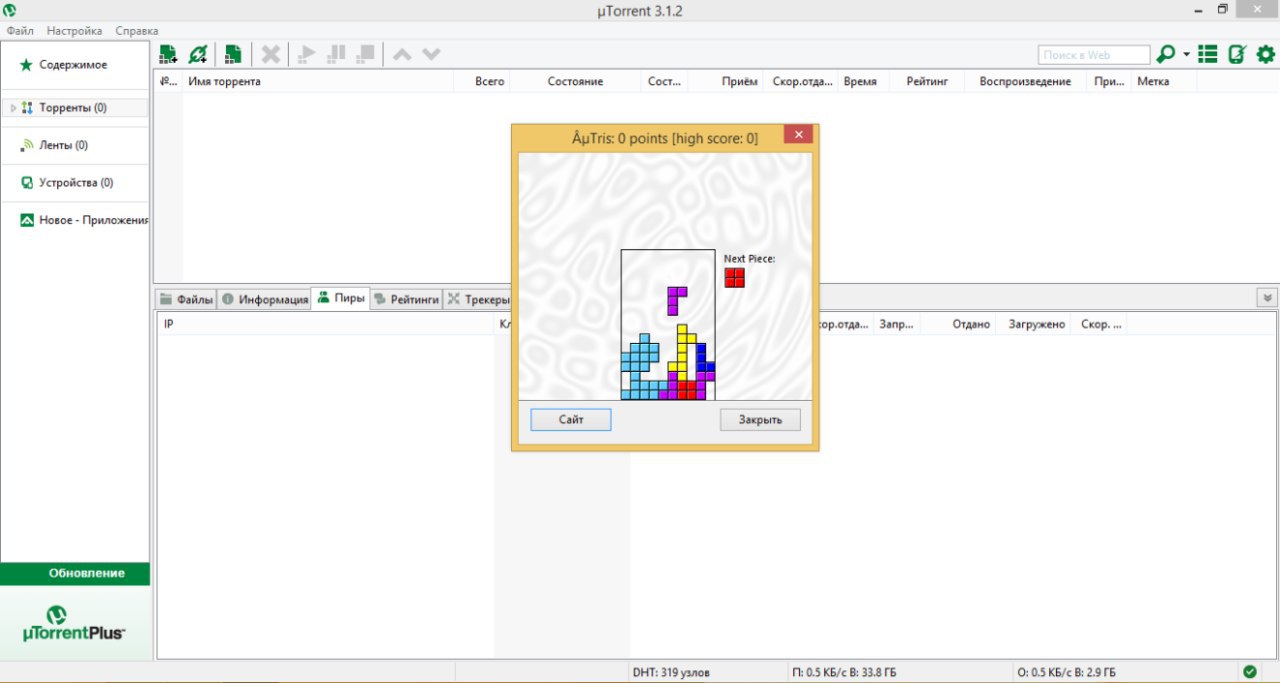
Task: Switch to the Файлы tab
Action: click(186, 299)
